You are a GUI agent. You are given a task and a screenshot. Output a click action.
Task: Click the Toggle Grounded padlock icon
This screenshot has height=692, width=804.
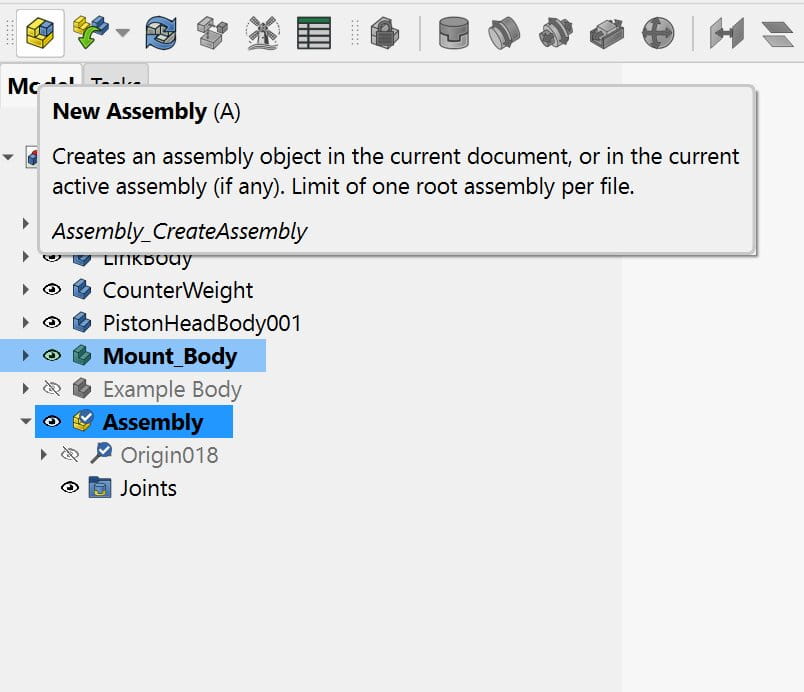(384, 33)
